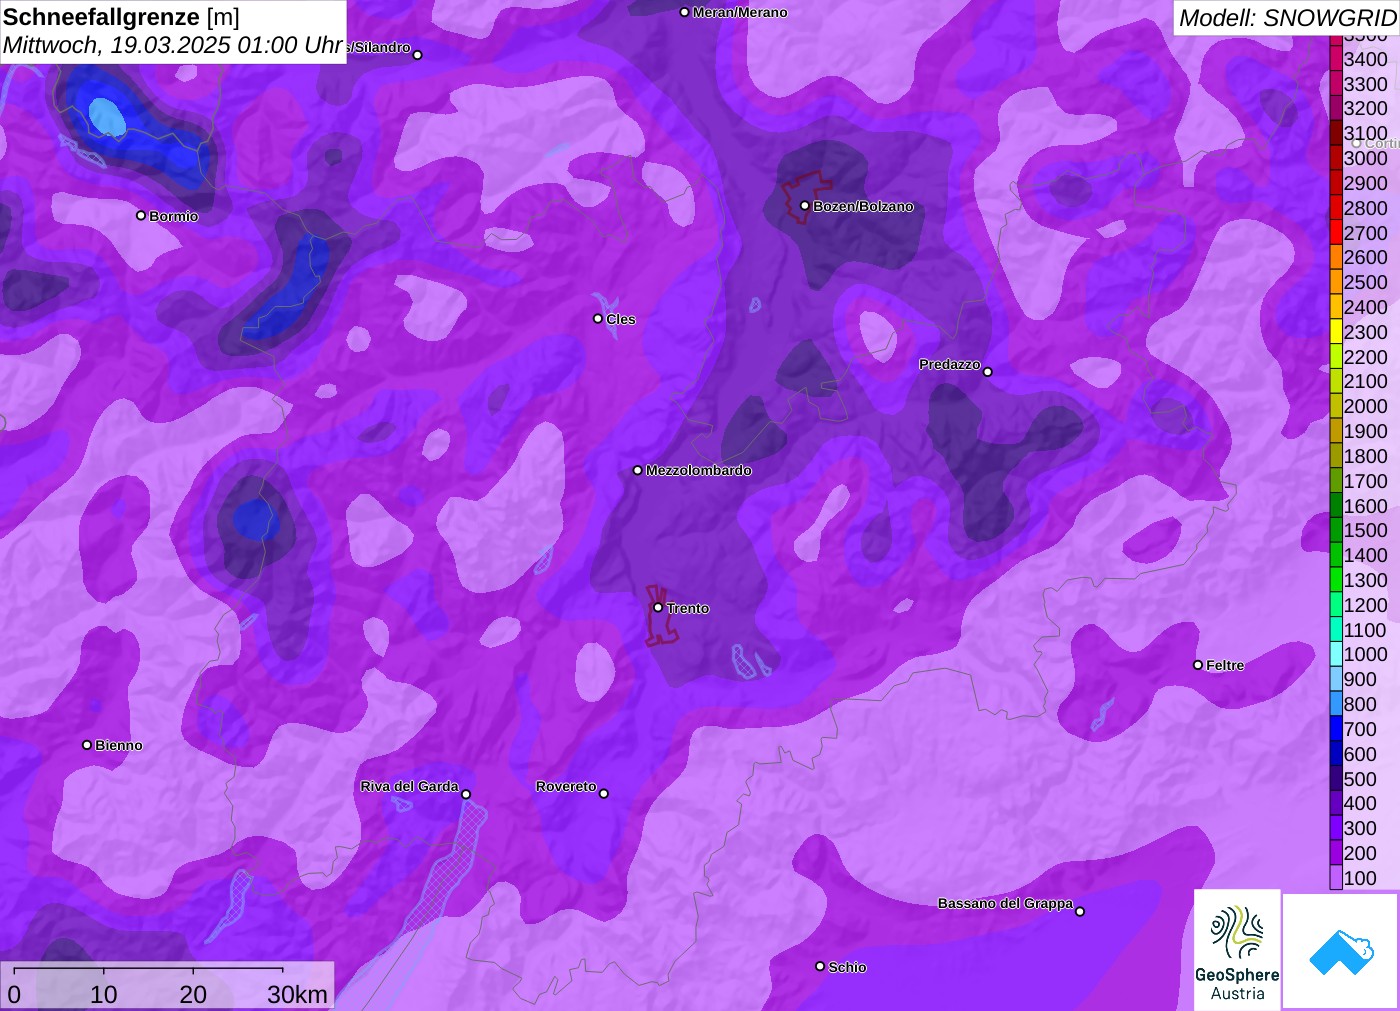This screenshot has width=1400, height=1011.
Task: Select the Rovereto location marker dot
Action: coord(603,794)
